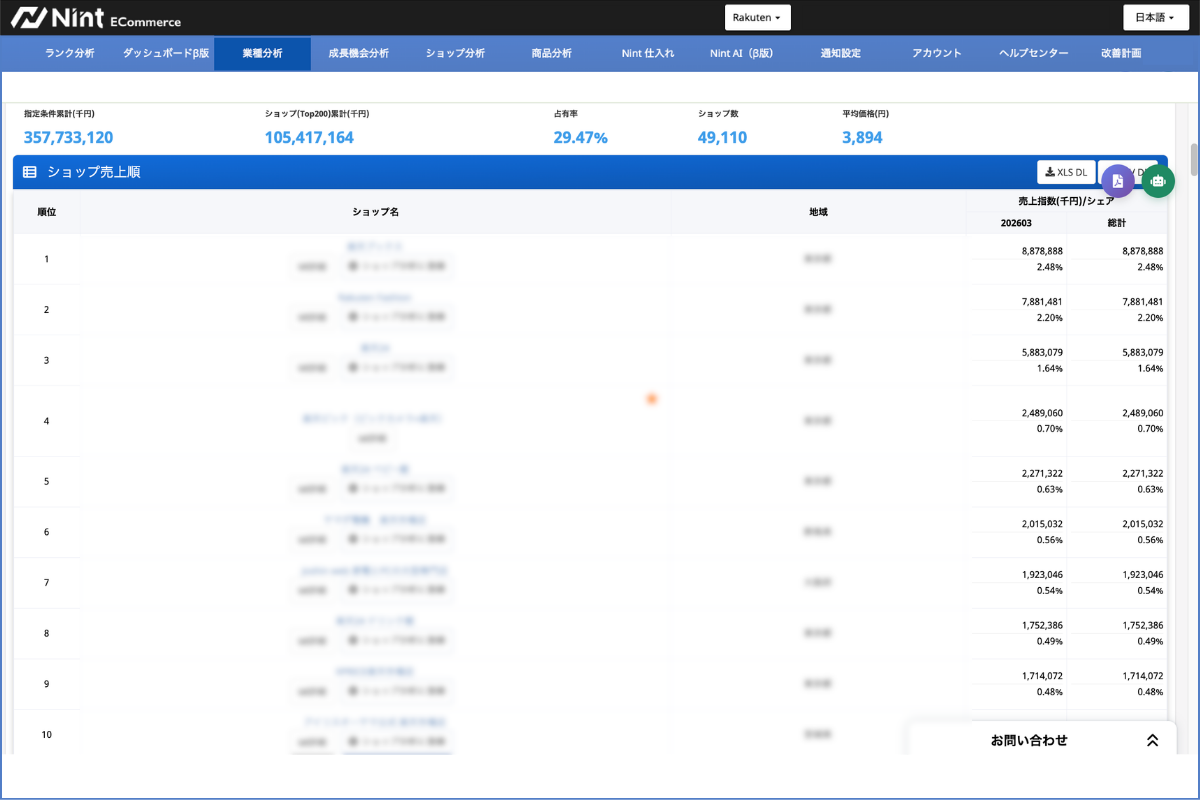Click the 3,894 average price value
Screen dimensions: 1200x800
(862, 138)
